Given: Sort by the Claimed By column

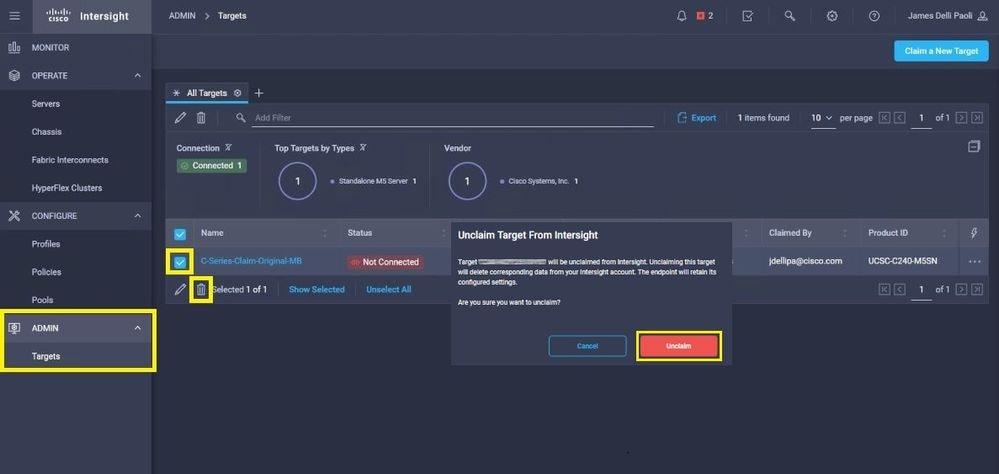Looking at the screenshot, I should (x=790, y=233).
